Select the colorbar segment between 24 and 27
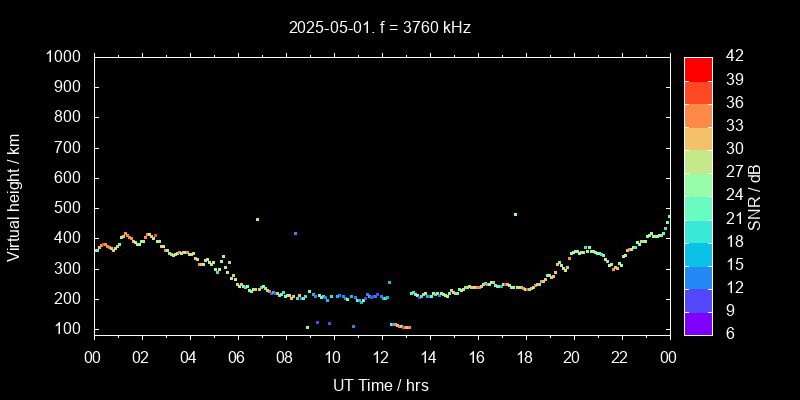 (698, 184)
